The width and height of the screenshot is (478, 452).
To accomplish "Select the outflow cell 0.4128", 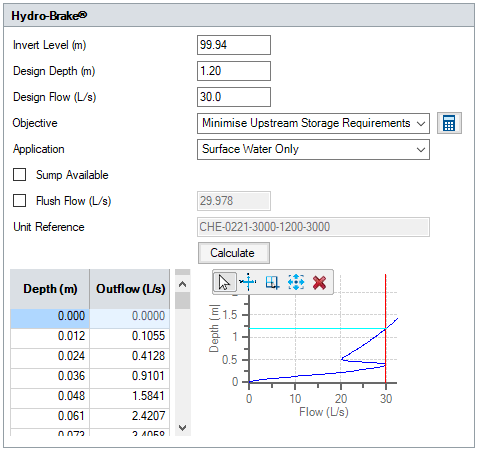I will coord(130,358).
